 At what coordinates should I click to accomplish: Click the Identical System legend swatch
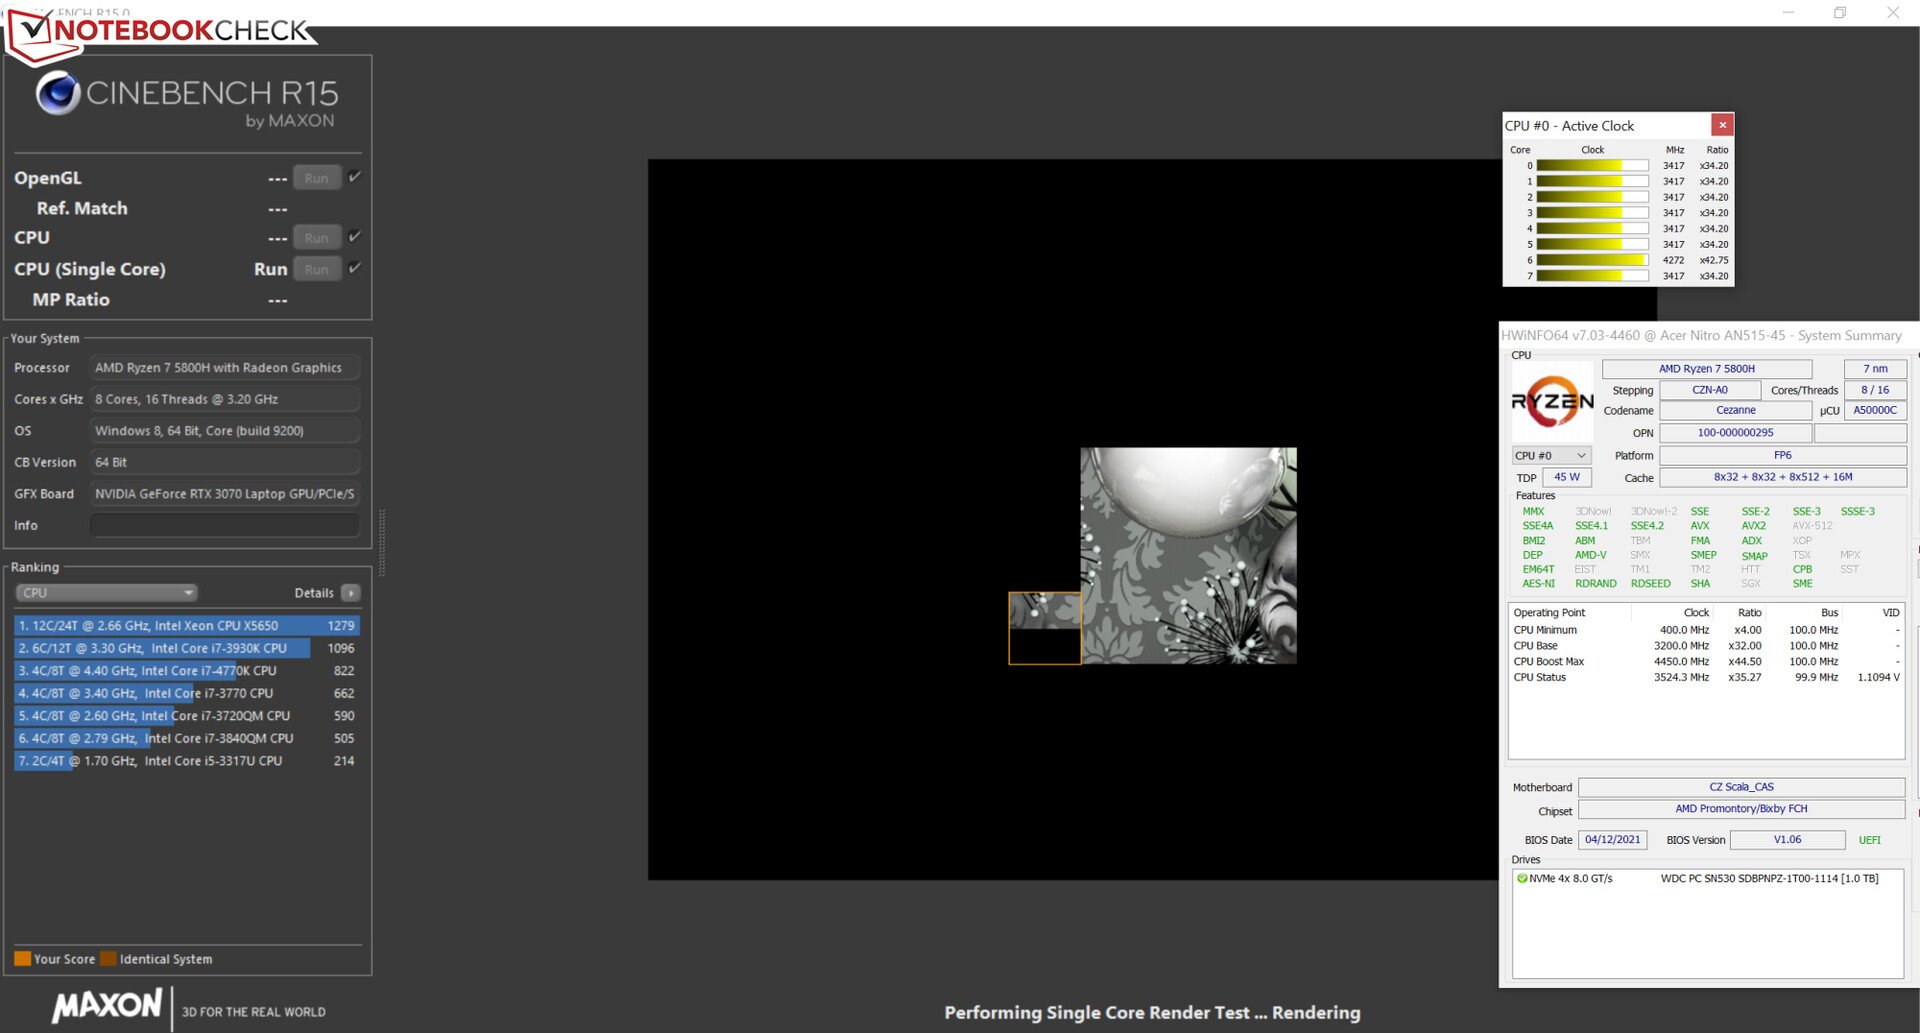click(x=108, y=959)
